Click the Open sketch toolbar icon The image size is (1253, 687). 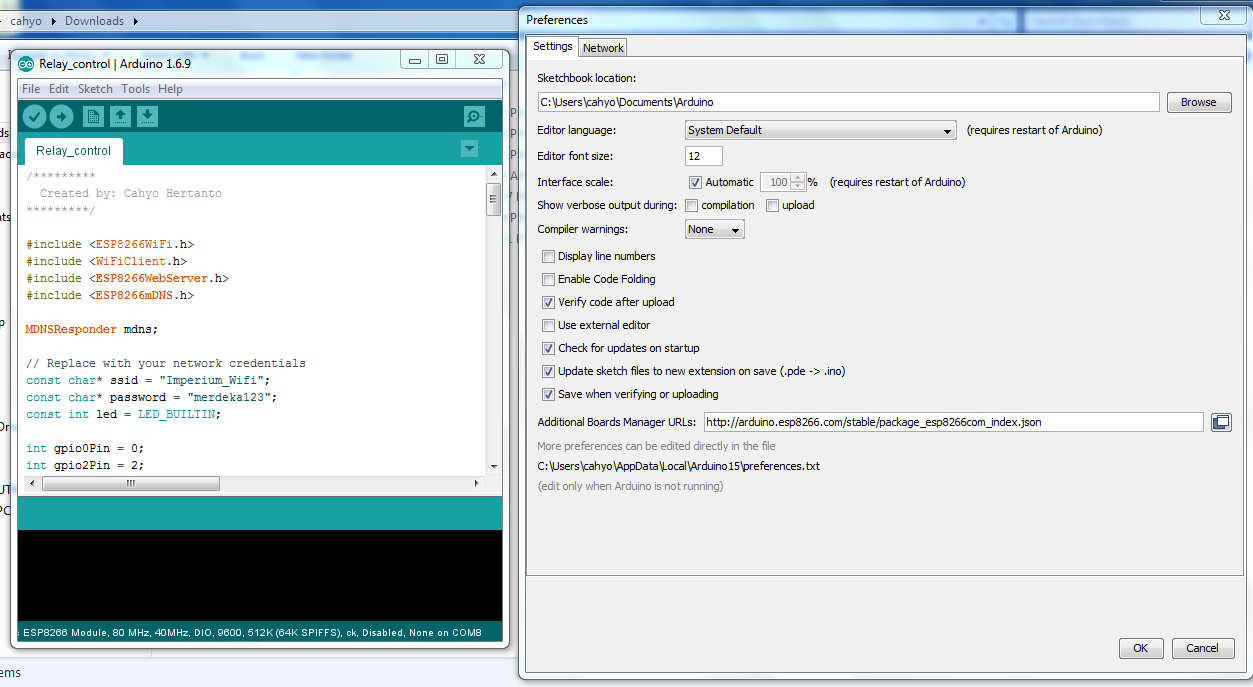(x=120, y=117)
